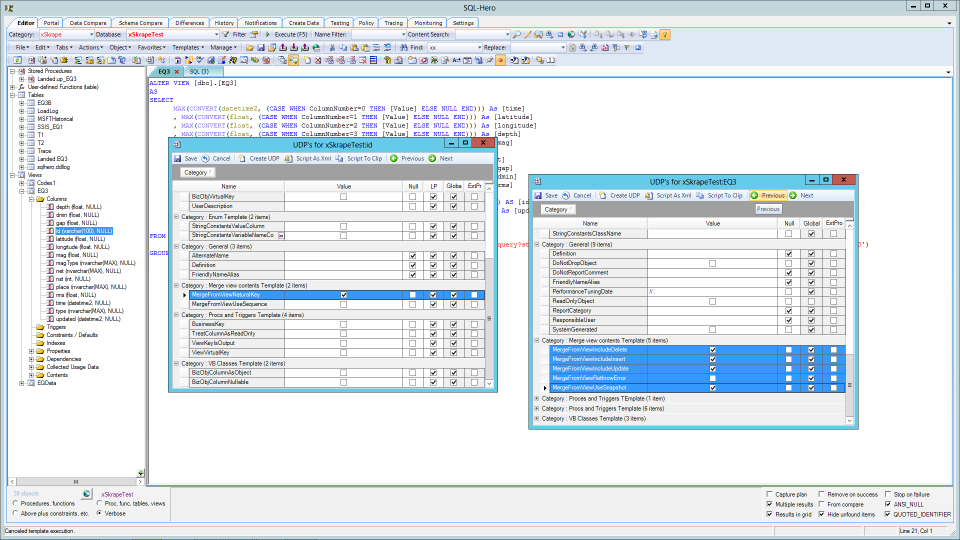Click Script To Clip in xSkrapeTest:EQ3 window
960x540 pixels.
tap(719, 195)
